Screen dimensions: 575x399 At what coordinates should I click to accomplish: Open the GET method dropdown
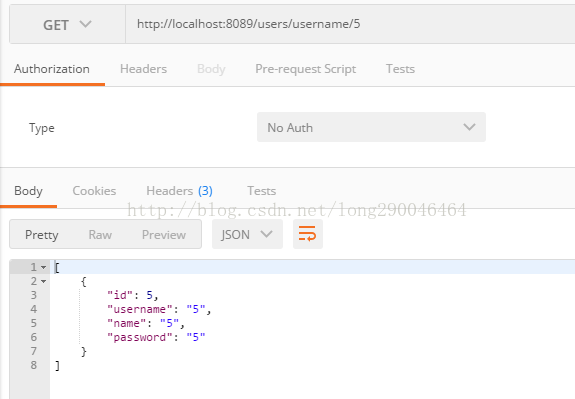(x=67, y=25)
